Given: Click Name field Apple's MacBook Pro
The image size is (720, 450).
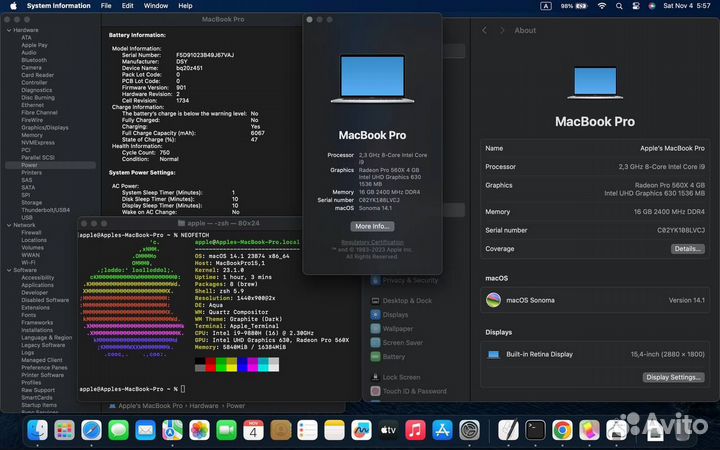Looking at the screenshot, I should point(595,148).
